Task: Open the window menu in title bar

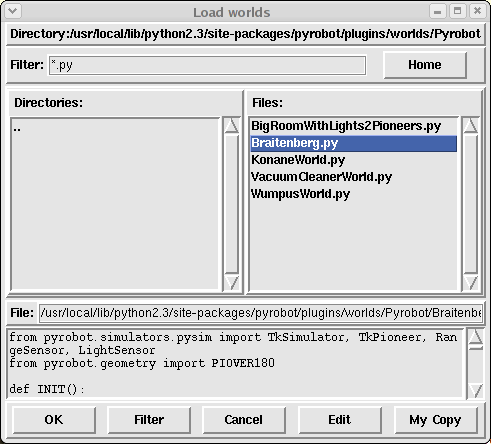Action: point(13,11)
